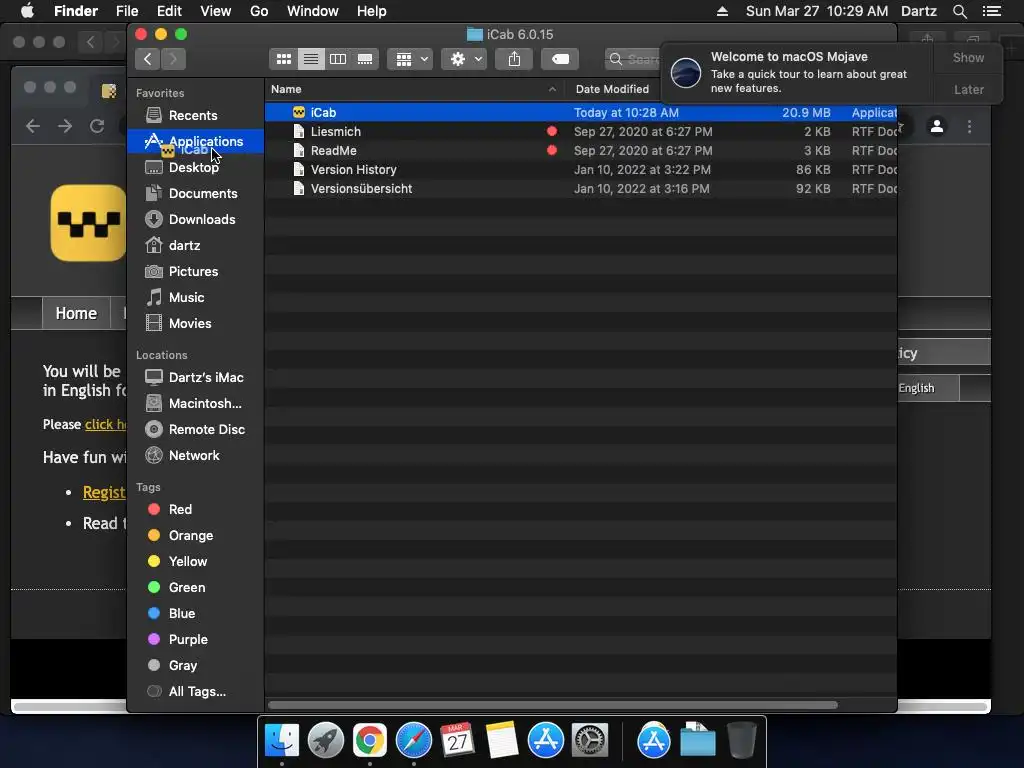
Task: Open Desktop folder in sidebar
Action: (196, 168)
